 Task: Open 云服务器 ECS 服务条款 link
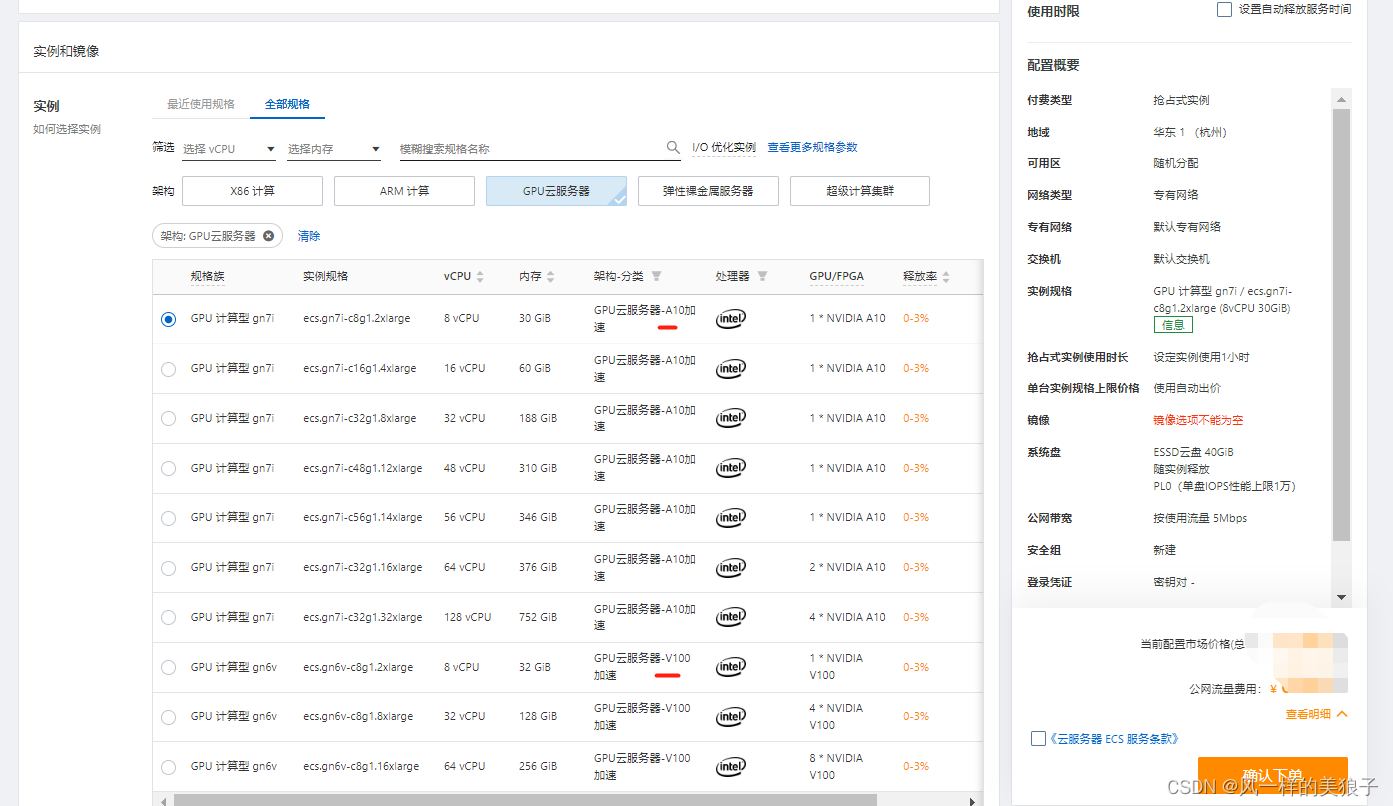1115,738
